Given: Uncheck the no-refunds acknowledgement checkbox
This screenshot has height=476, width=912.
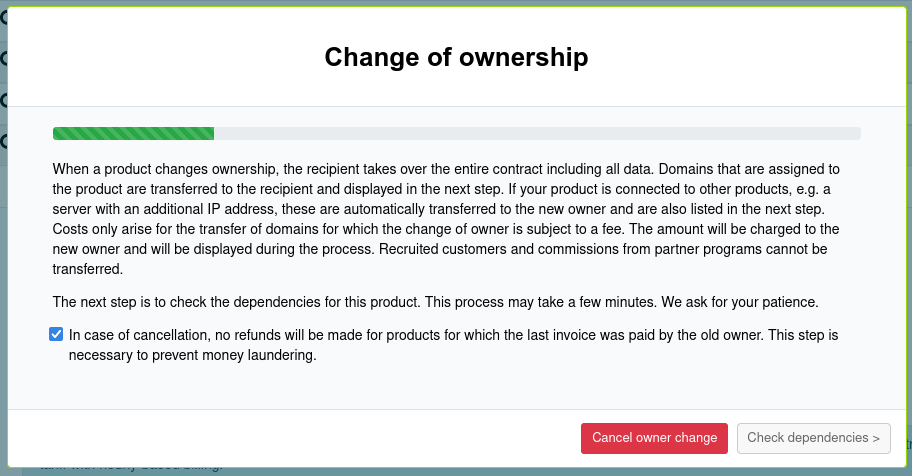Looking at the screenshot, I should [x=56, y=334].
